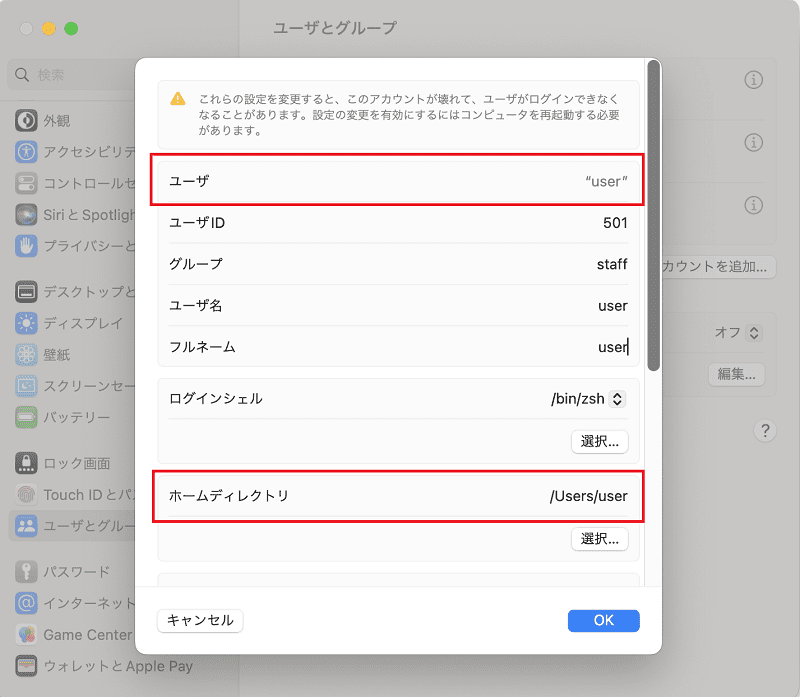Click the ユーザID field value 501
800x697 pixels.
pos(615,222)
